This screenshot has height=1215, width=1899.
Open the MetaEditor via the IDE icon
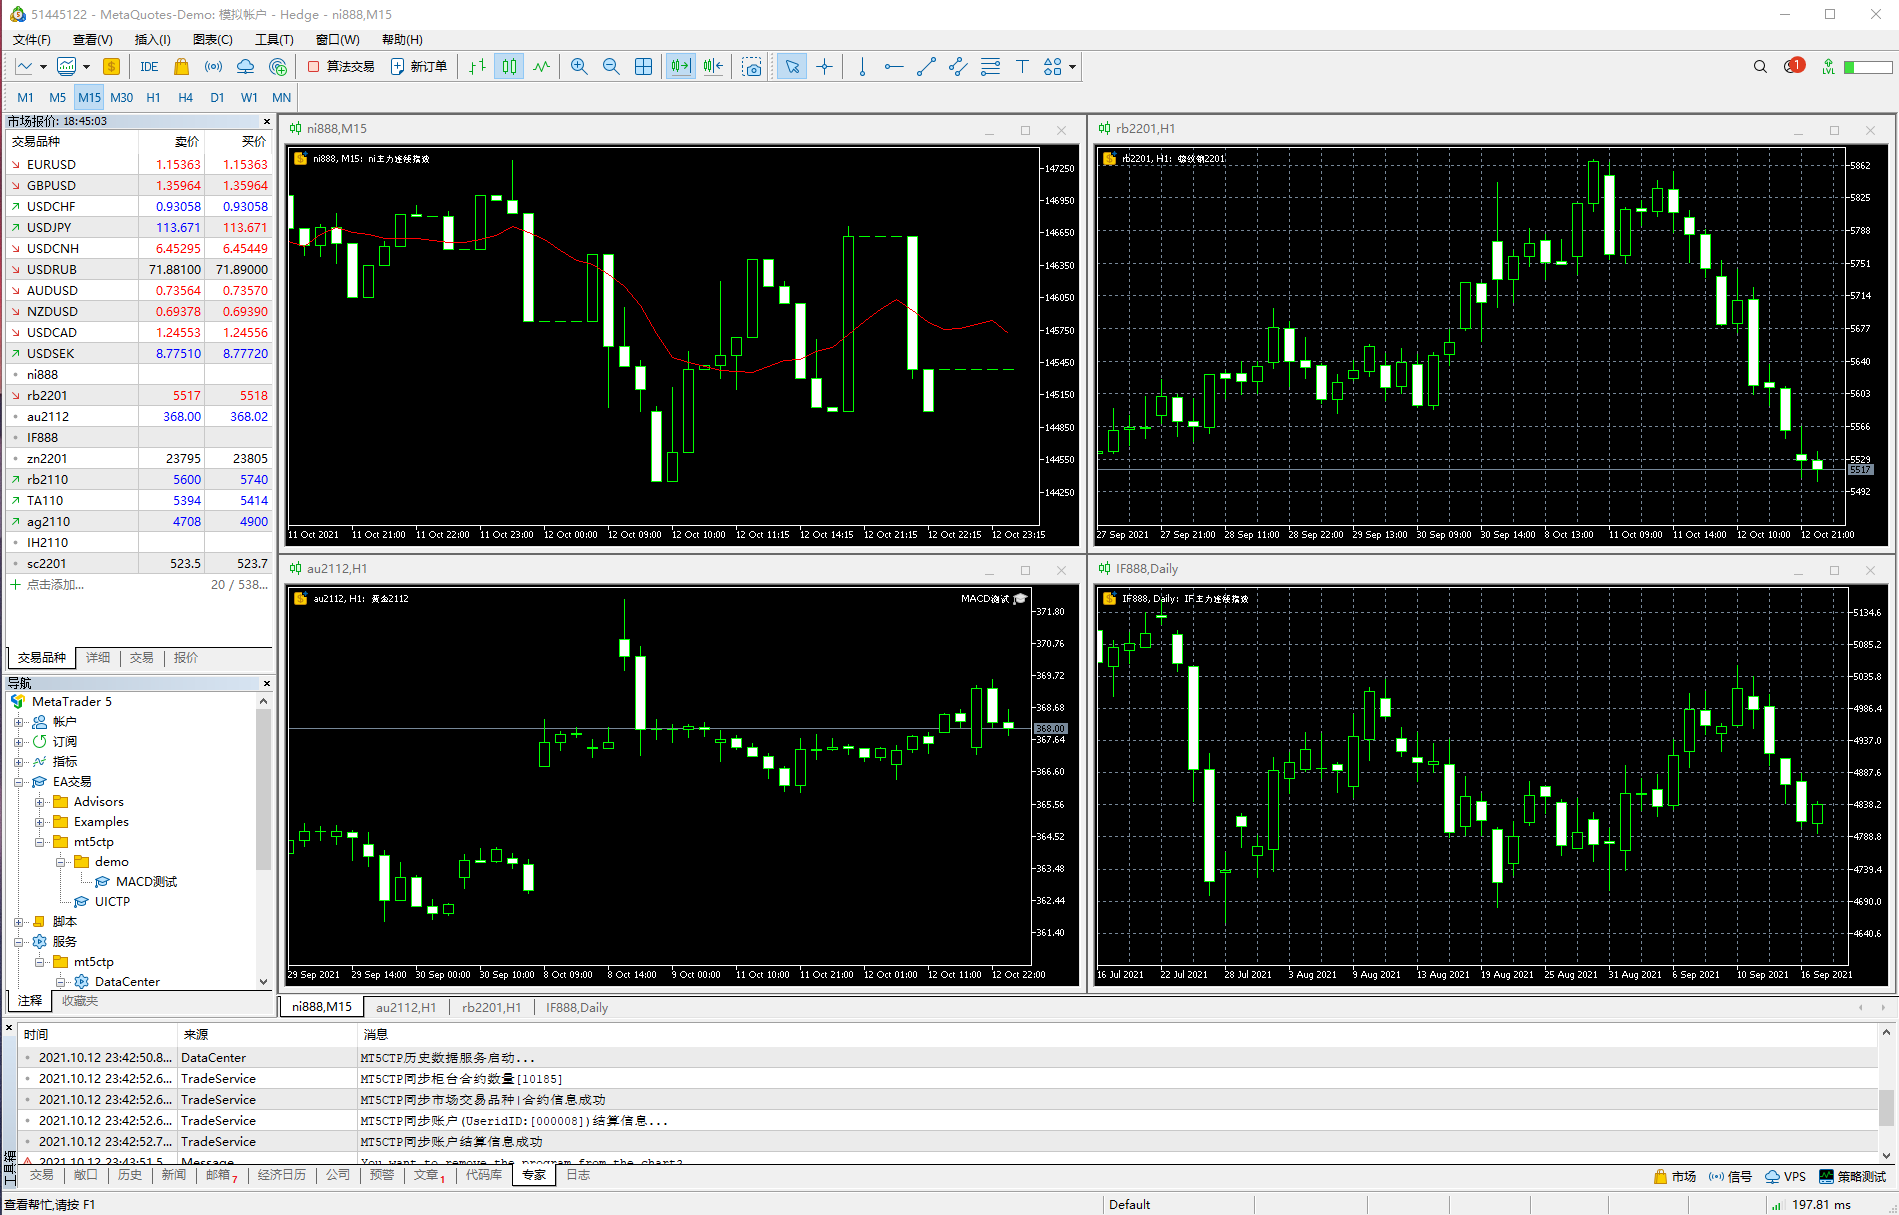(x=148, y=66)
